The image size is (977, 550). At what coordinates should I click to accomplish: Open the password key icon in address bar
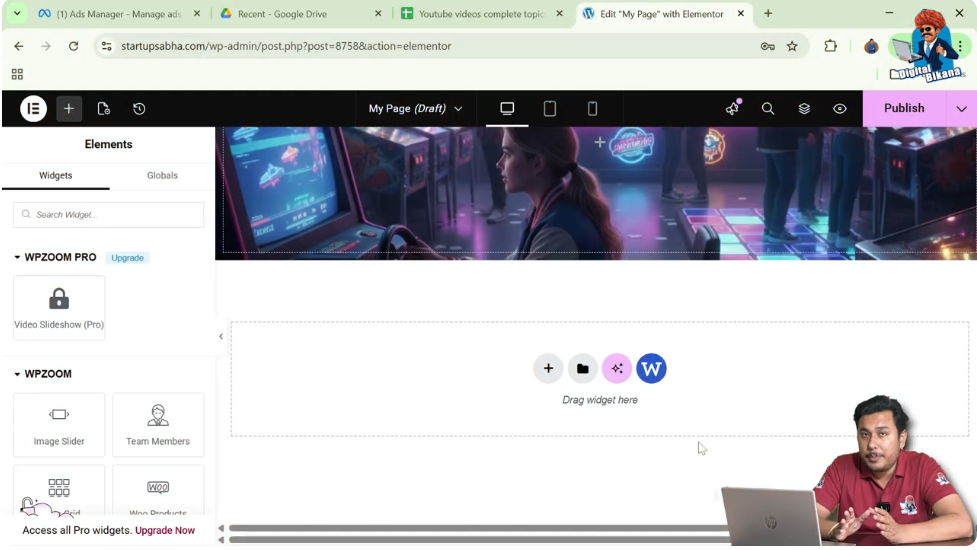pyautogui.click(x=768, y=46)
